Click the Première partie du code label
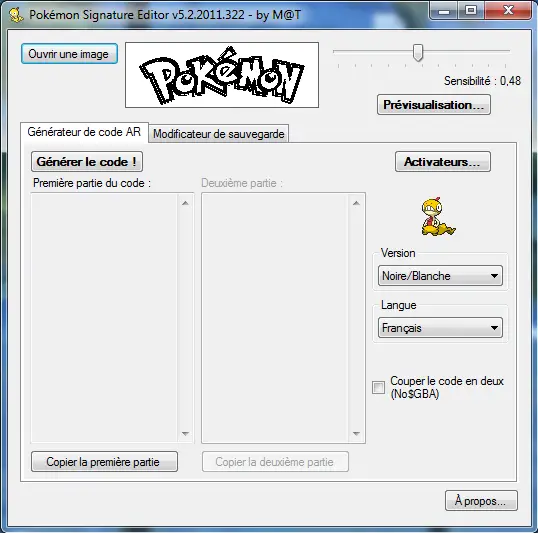538x533 pixels. (x=92, y=183)
